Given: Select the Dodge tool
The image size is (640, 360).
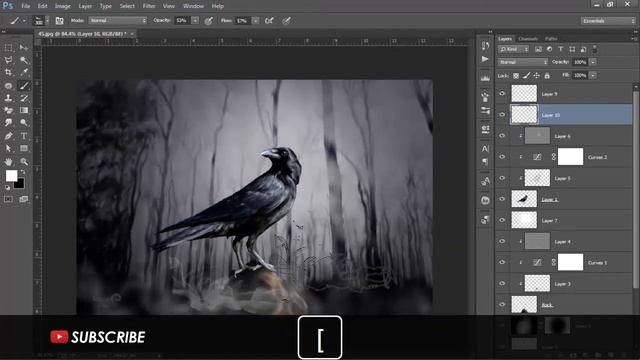Looking at the screenshot, I should [x=24, y=122].
